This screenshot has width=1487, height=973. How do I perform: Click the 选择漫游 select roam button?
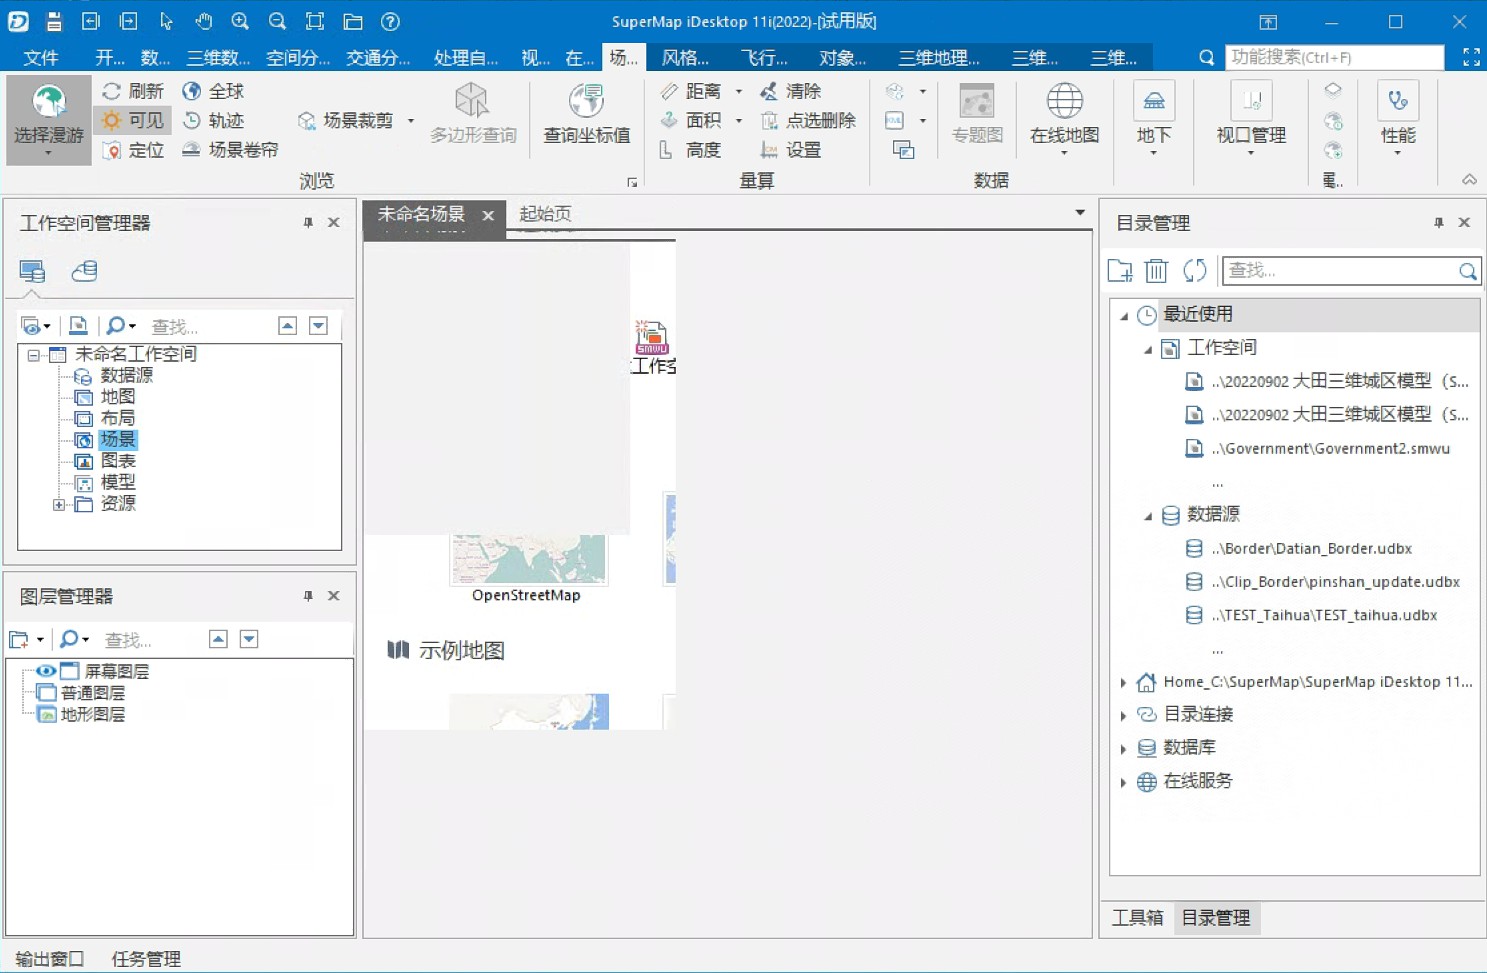(x=49, y=120)
